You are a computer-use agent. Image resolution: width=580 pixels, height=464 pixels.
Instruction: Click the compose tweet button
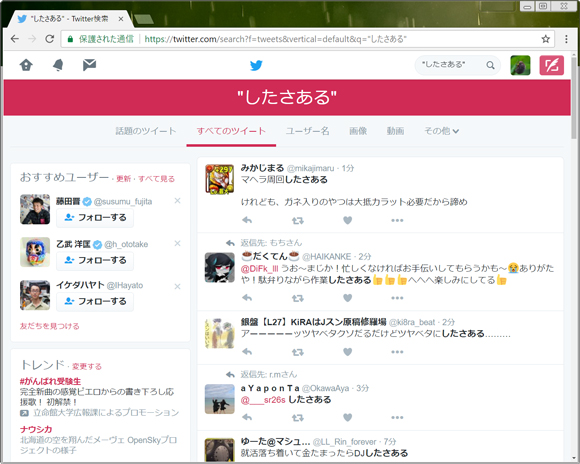(x=552, y=65)
